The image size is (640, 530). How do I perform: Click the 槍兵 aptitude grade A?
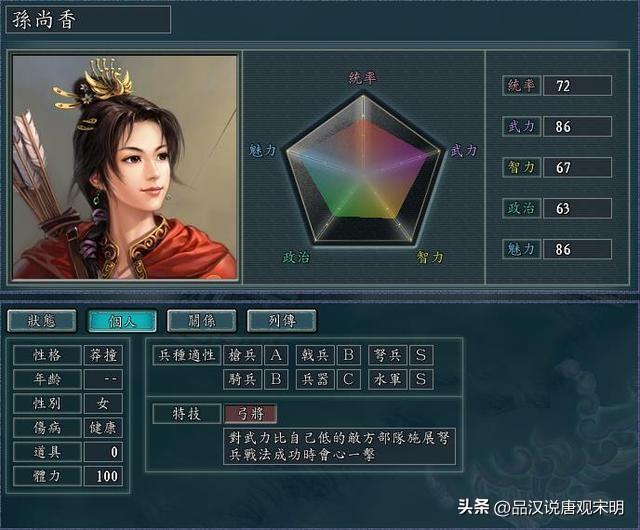276,355
